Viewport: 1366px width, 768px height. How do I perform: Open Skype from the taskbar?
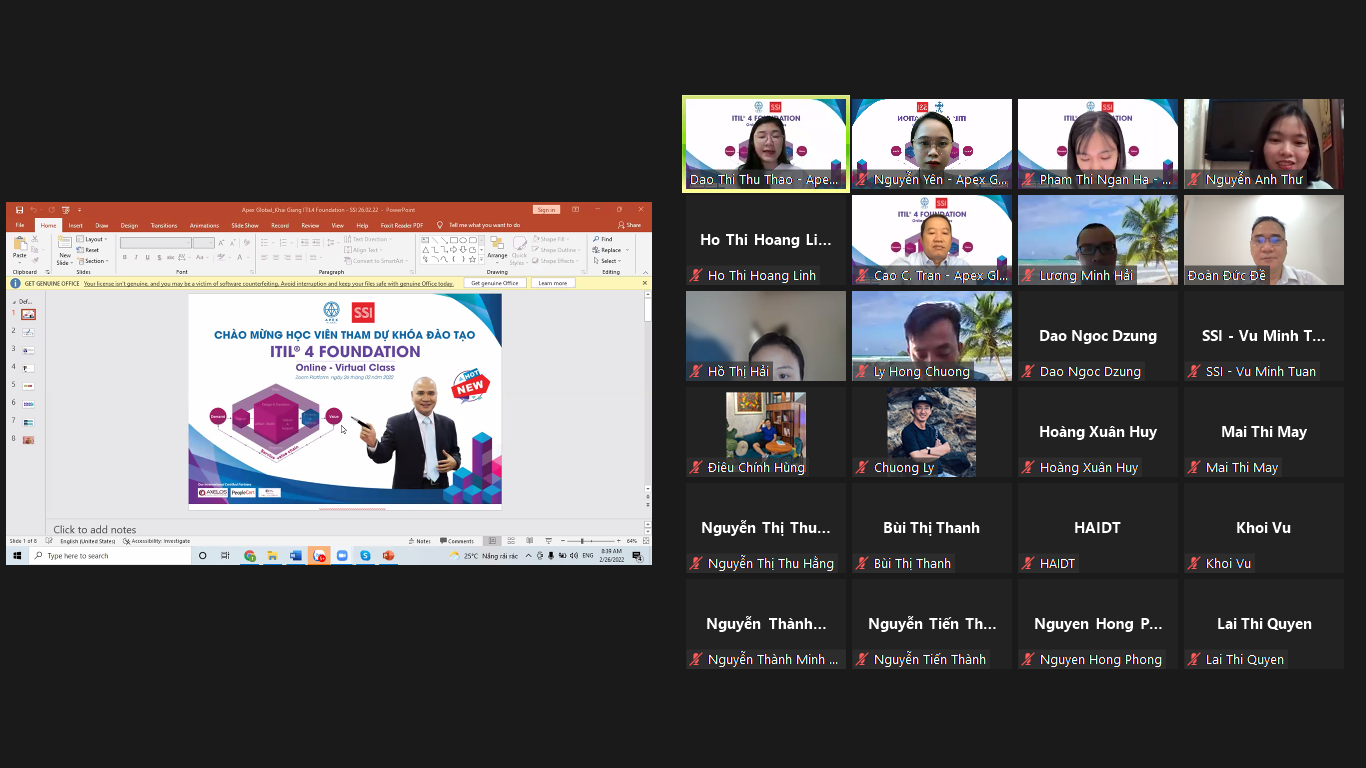365,556
